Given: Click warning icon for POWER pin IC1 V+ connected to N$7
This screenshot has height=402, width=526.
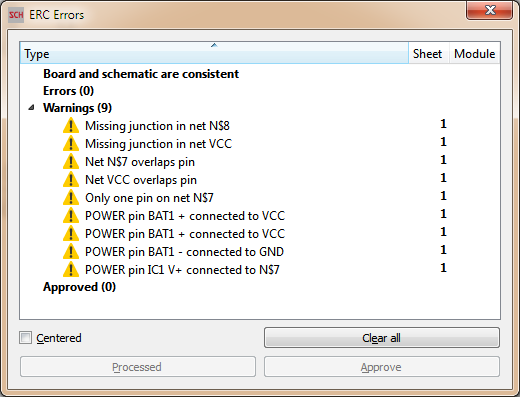Looking at the screenshot, I should (x=71, y=270).
